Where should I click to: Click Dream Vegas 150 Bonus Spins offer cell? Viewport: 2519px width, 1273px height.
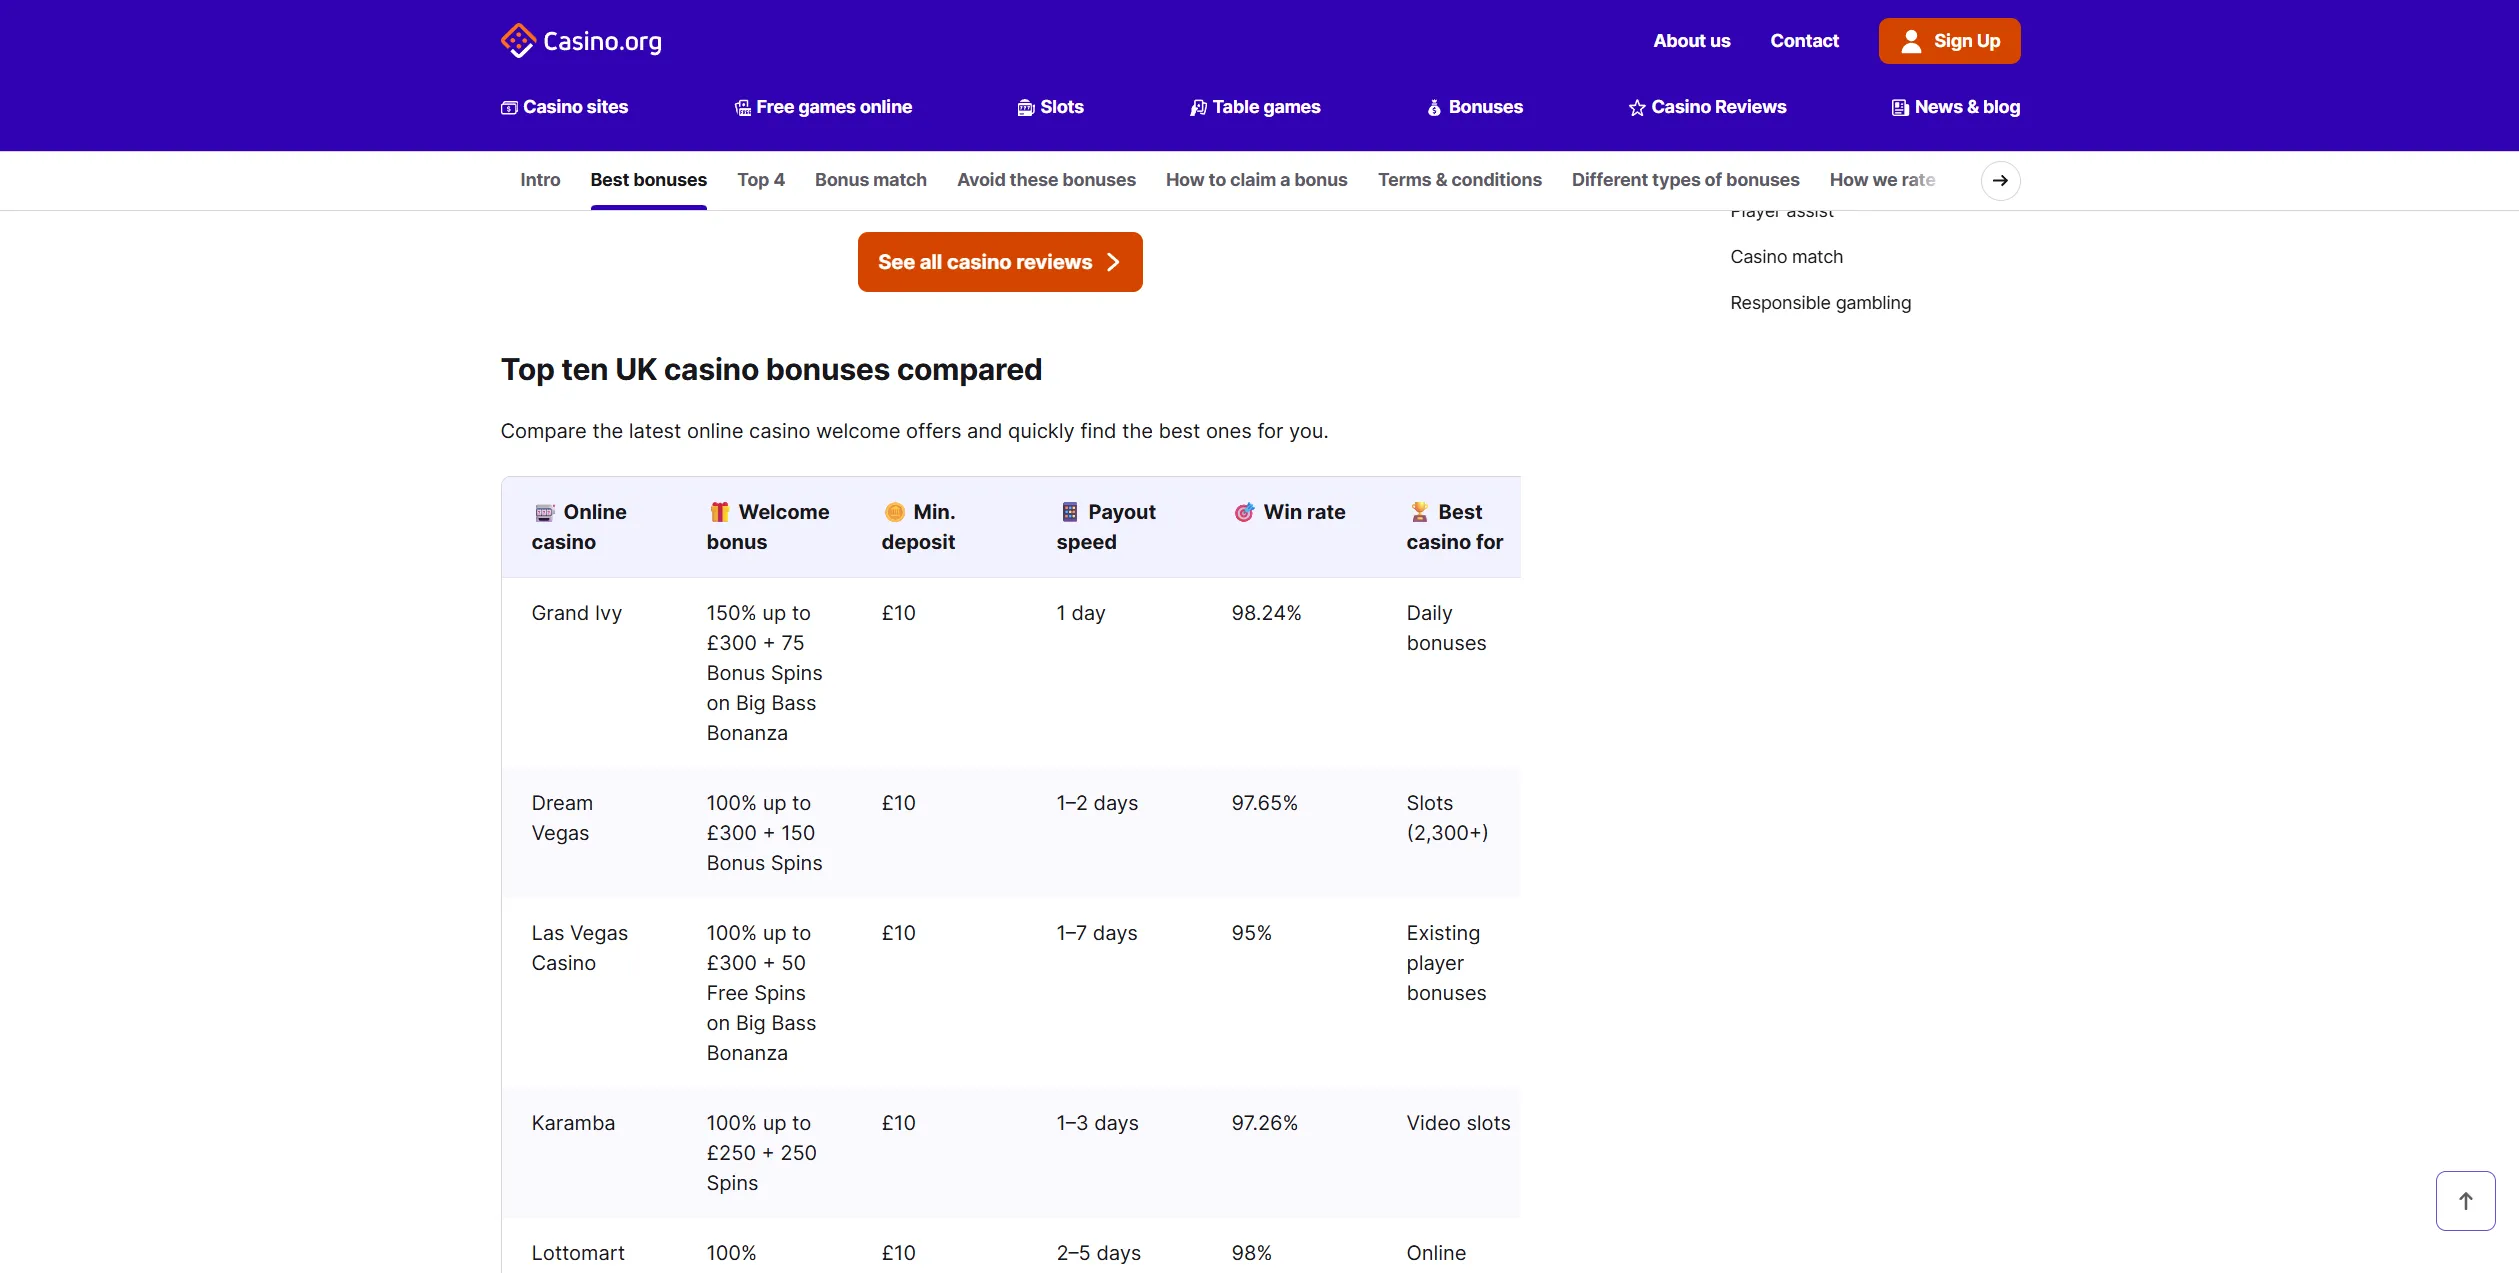(764, 833)
